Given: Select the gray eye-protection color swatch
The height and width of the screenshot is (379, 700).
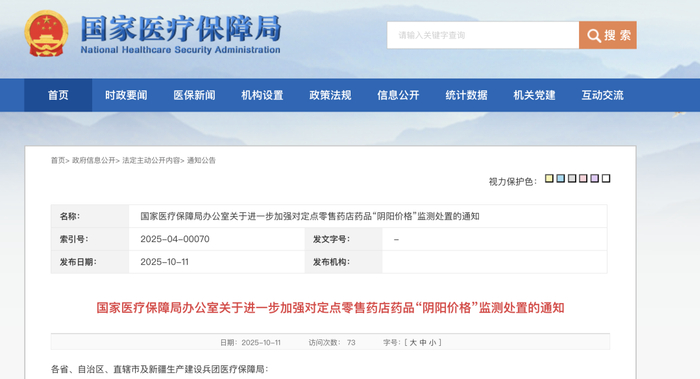Looking at the screenshot, I should 572,179.
